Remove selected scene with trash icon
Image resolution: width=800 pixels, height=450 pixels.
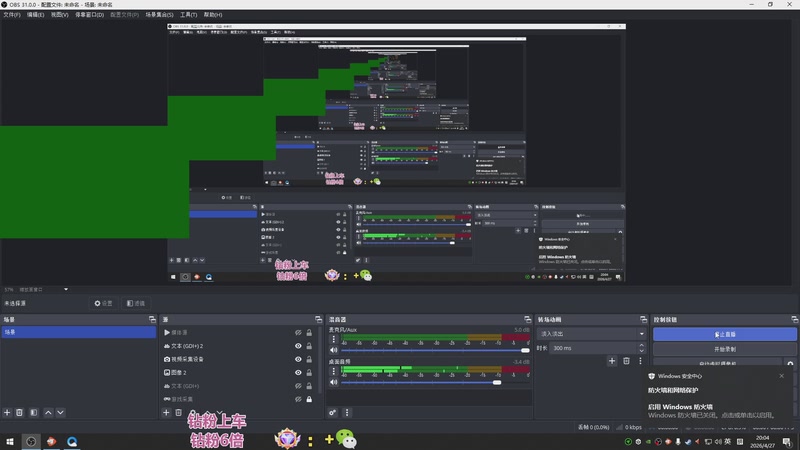click(x=19, y=412)
